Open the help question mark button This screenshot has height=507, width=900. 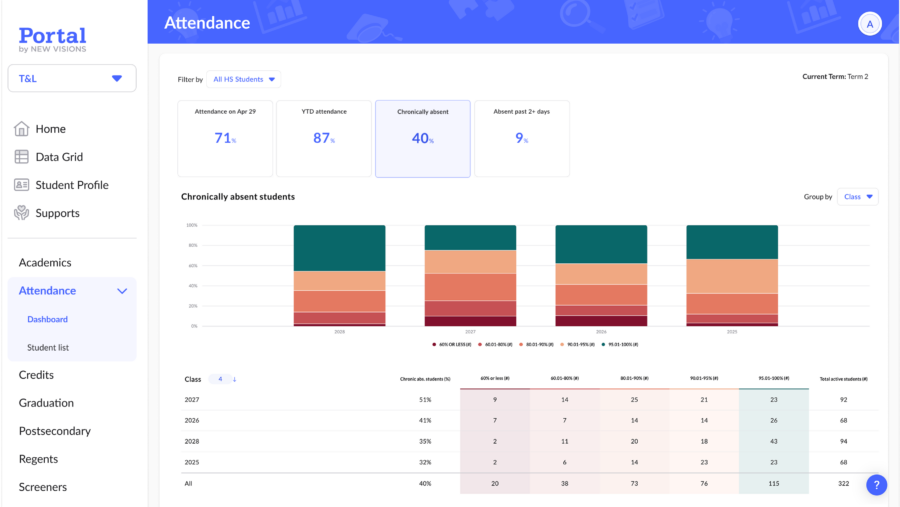(876, 485)
